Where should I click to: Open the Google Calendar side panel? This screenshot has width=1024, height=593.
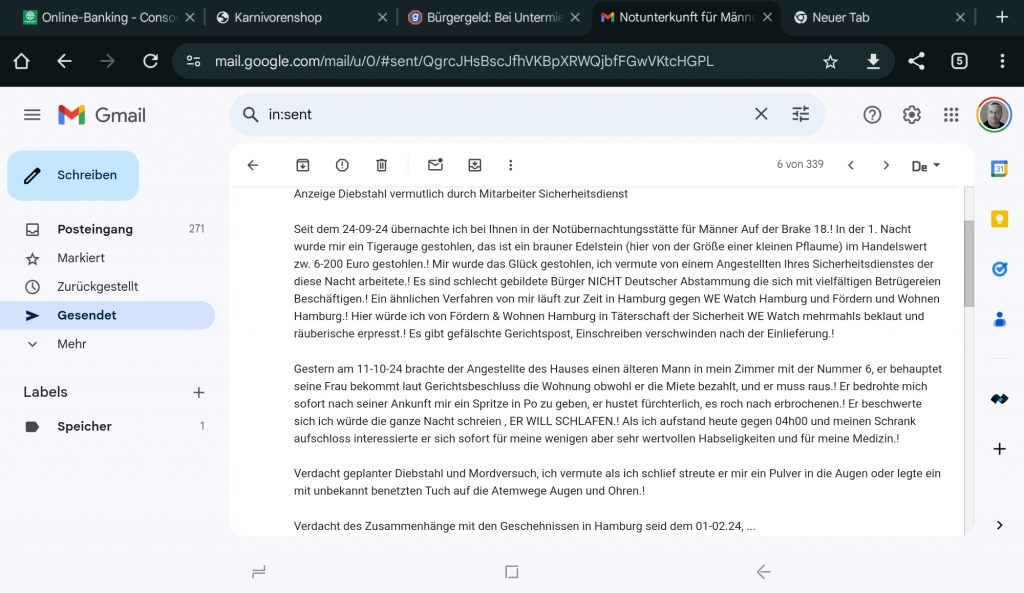click(x=999, y=169)
